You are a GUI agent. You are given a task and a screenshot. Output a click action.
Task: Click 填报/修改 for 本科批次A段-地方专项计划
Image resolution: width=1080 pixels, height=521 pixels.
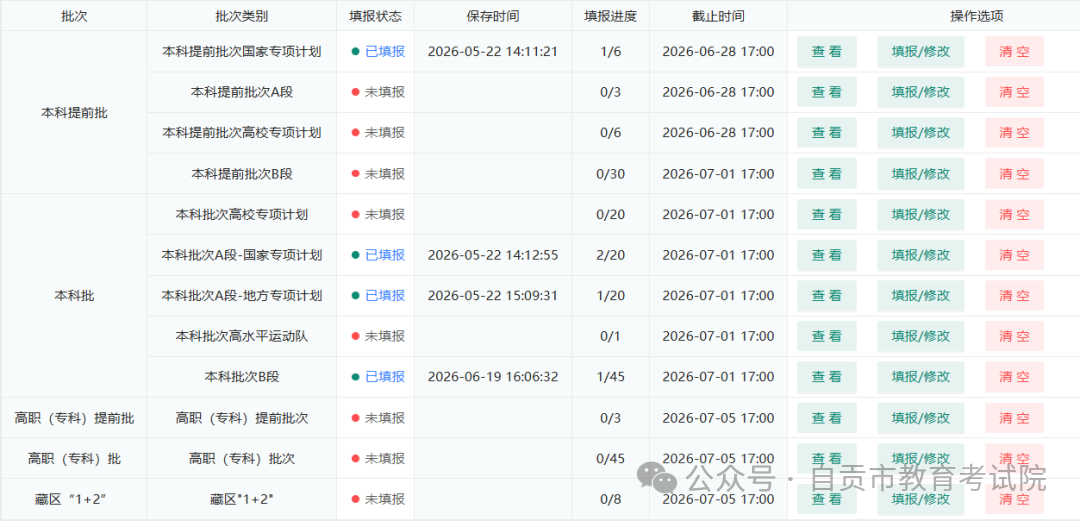(920, 296)
